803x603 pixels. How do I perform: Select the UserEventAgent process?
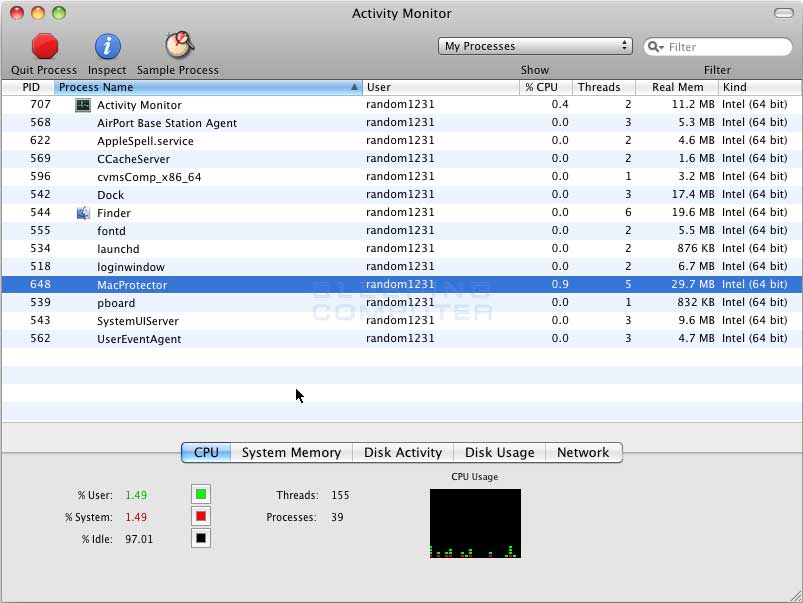(x=402, y=339)
